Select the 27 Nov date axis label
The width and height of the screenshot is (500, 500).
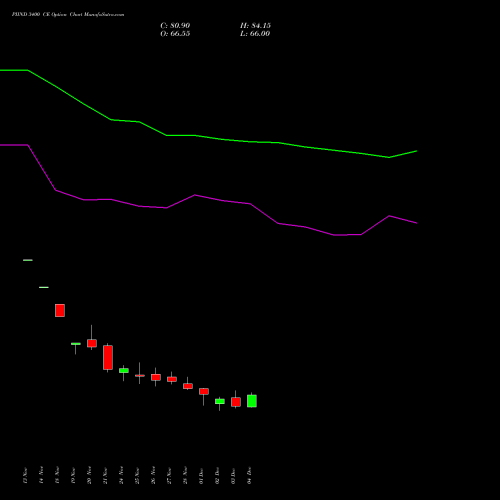tap(170, 476)
